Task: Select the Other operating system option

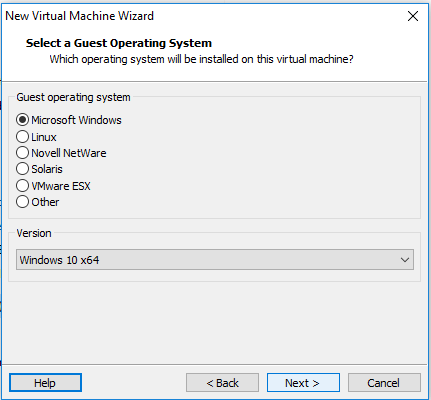Action: coord(22,202)
